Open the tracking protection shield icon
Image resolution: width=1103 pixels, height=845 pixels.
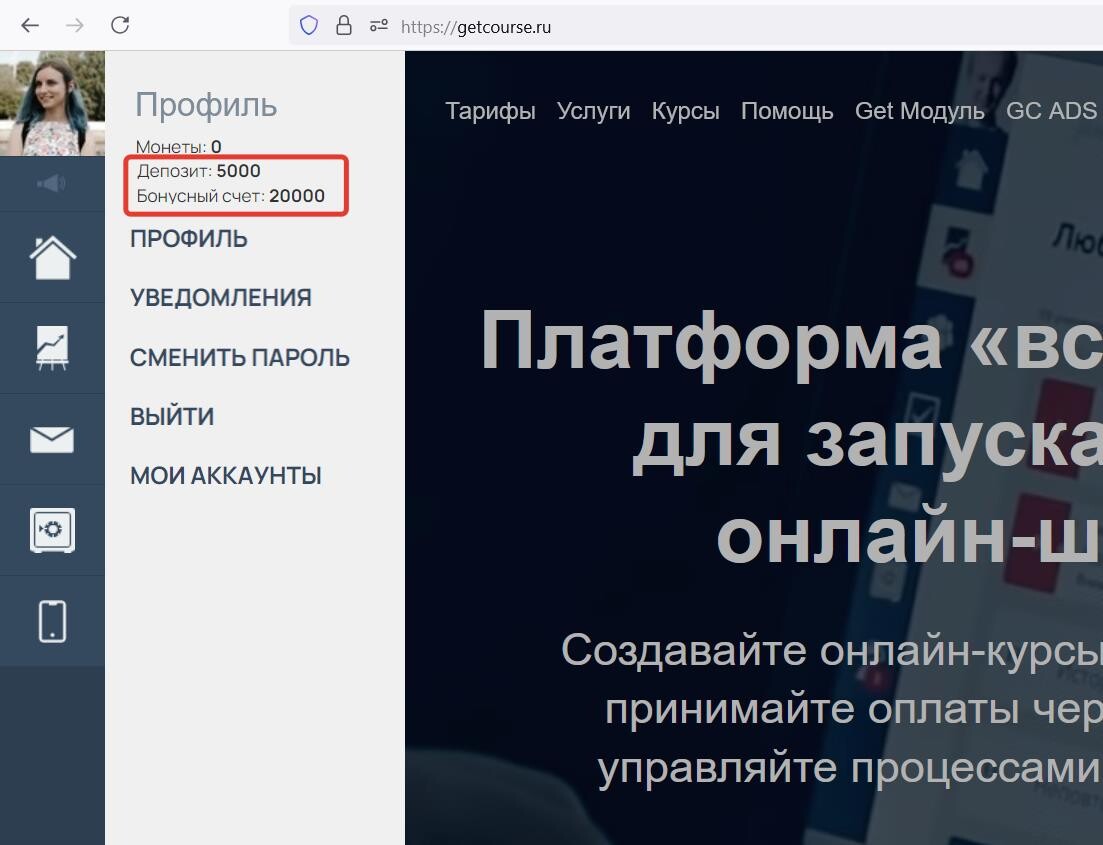tap(309, 26)
